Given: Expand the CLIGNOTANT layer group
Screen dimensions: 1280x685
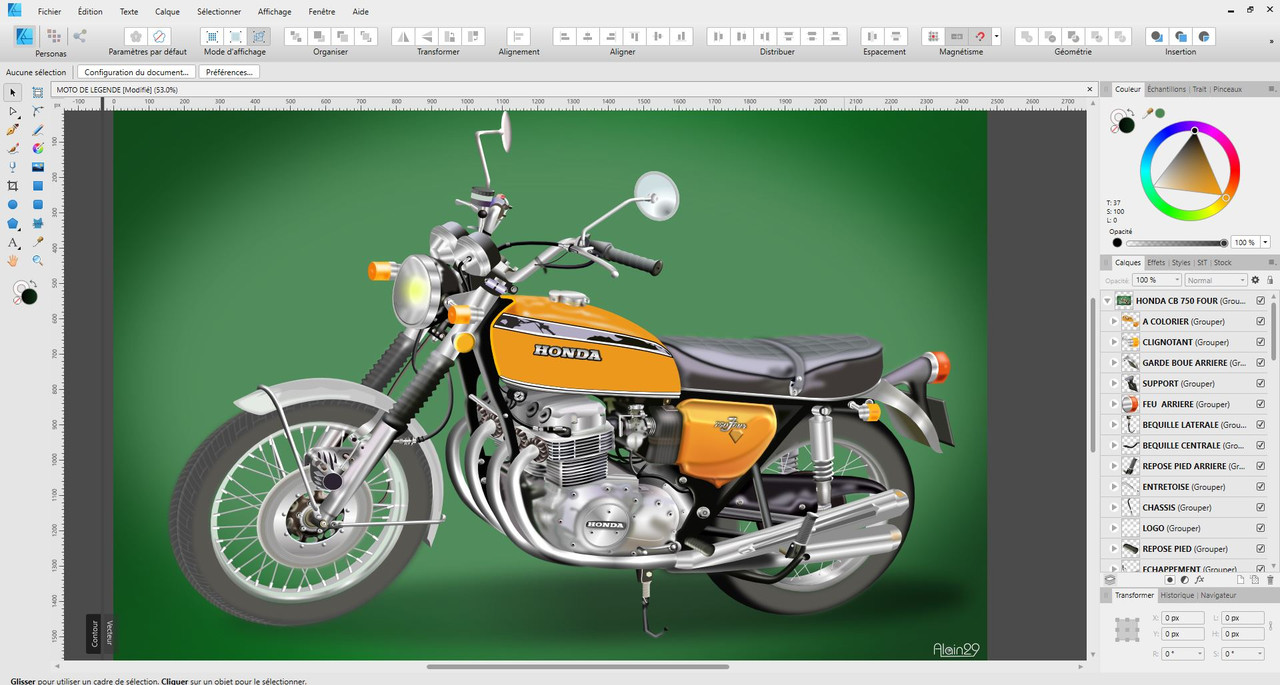Looking at the screenshot, I should (x=1114, y=342).
